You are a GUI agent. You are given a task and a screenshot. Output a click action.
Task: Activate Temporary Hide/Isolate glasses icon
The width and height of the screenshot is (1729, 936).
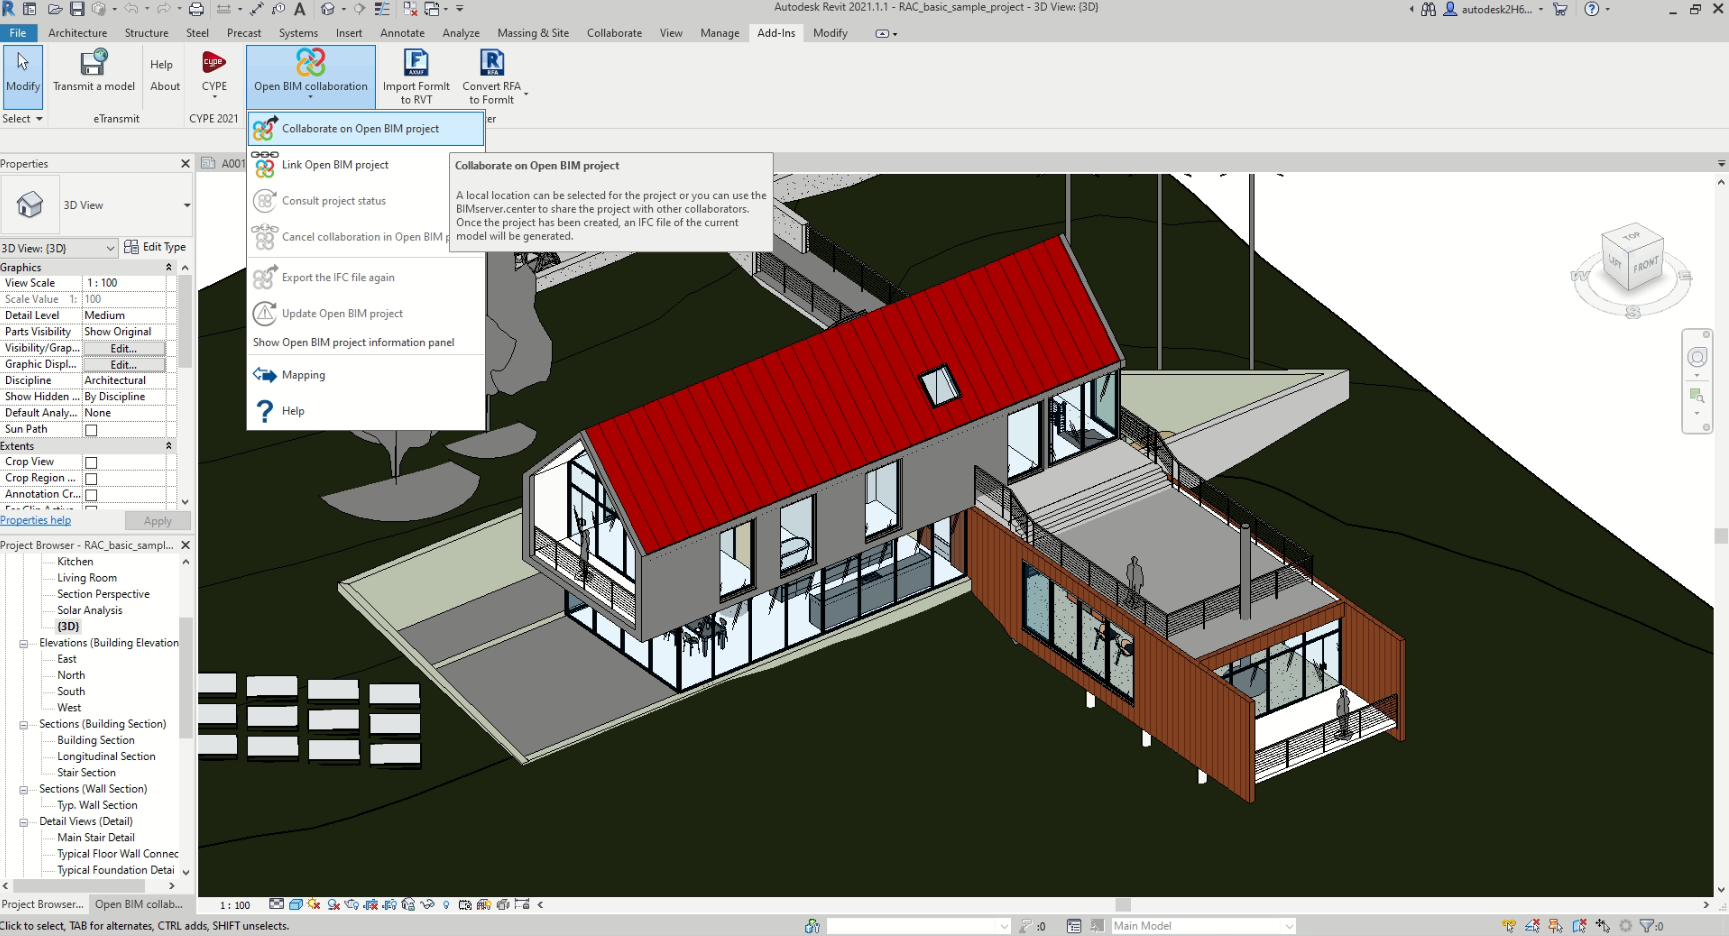(427, 905)
